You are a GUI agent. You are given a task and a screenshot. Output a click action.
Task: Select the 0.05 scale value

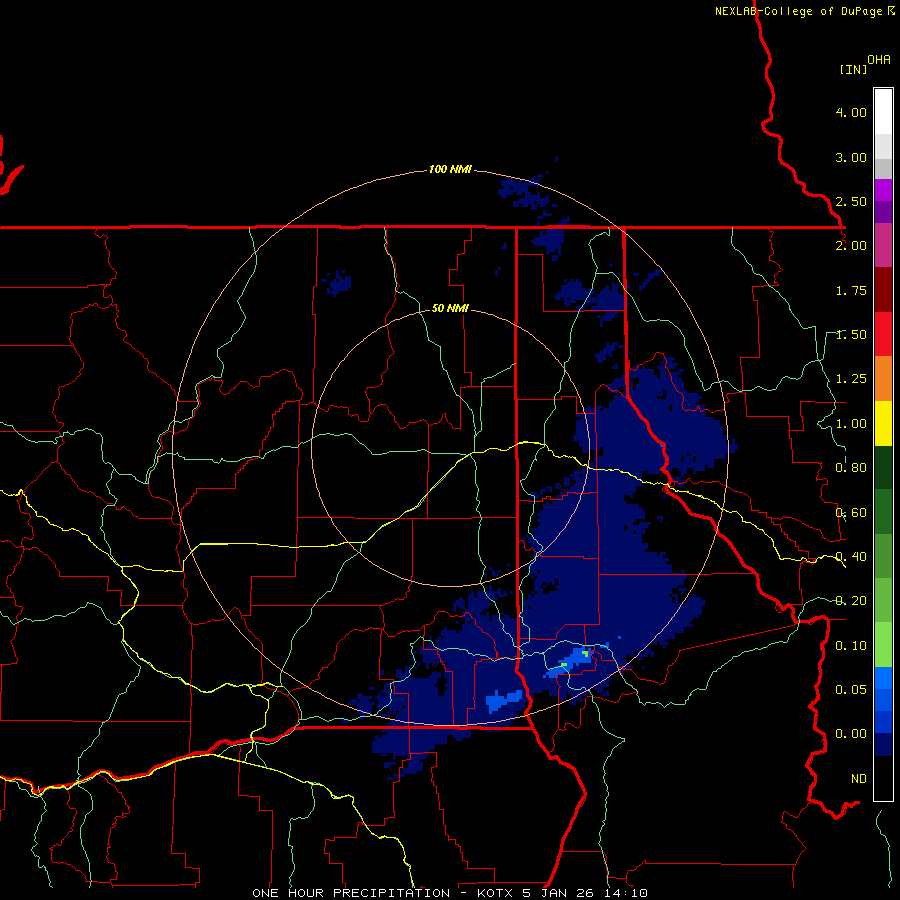click(851, 689)
